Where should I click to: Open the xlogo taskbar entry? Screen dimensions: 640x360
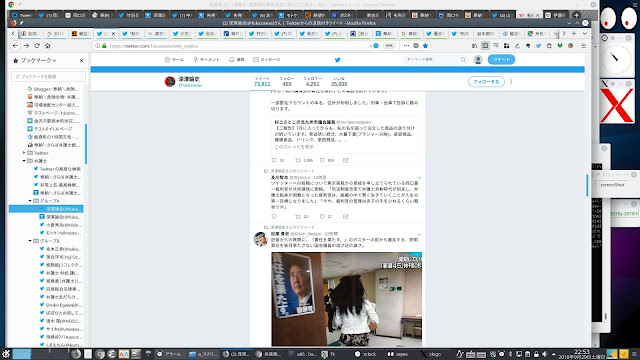[431, 354]
